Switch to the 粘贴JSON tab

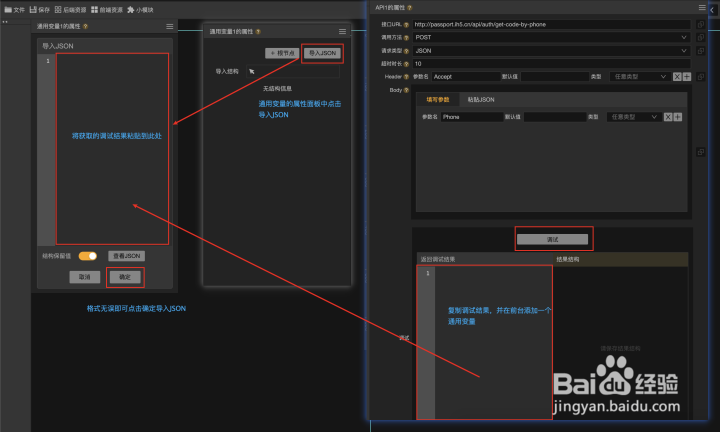tap(481, 100)
